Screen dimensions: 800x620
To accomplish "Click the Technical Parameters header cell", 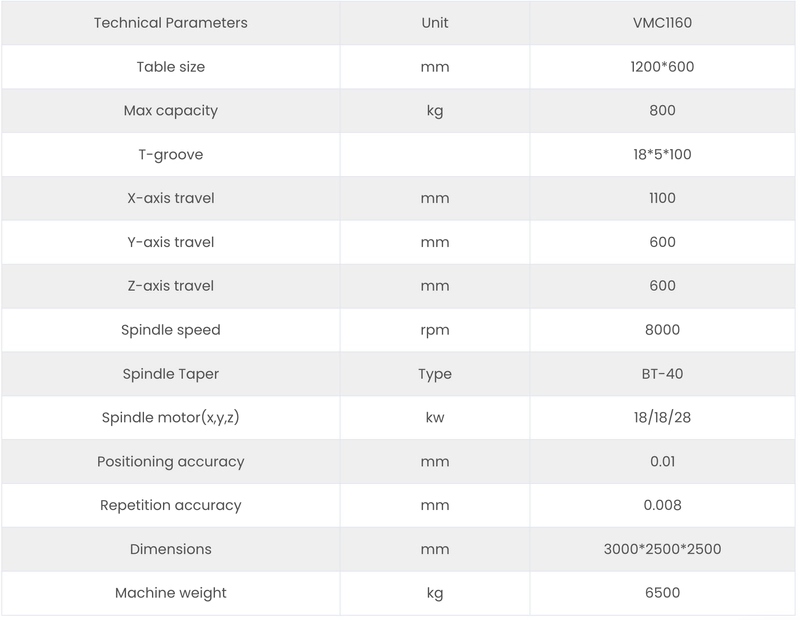I will 170,23.
